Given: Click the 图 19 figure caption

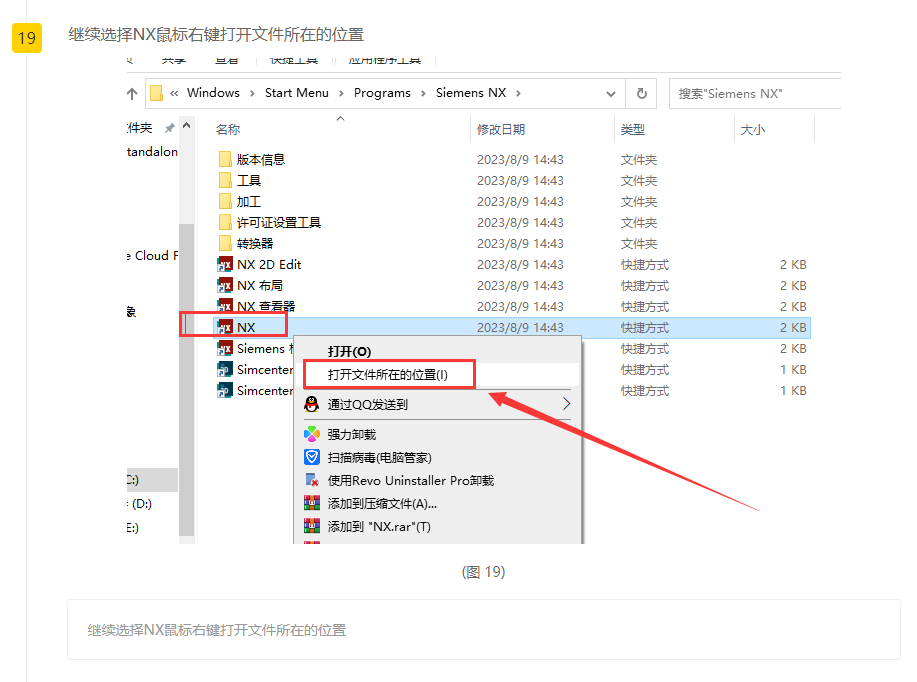Looking at the screenshot, I should (x=484, y=571).
